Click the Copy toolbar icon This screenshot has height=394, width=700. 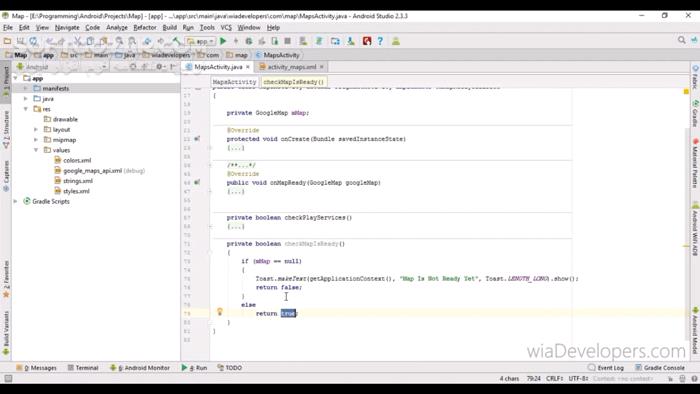[x=90, y=41]
